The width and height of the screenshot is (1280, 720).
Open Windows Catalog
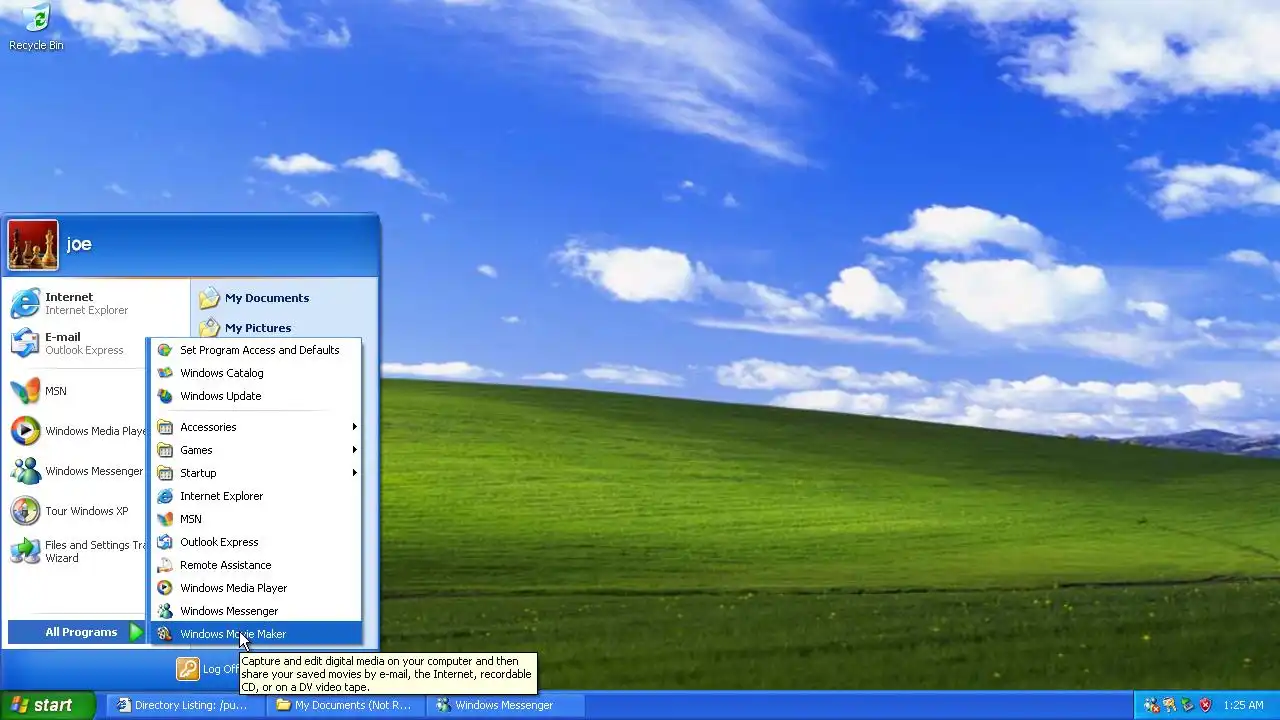click(x=256, y=373)
